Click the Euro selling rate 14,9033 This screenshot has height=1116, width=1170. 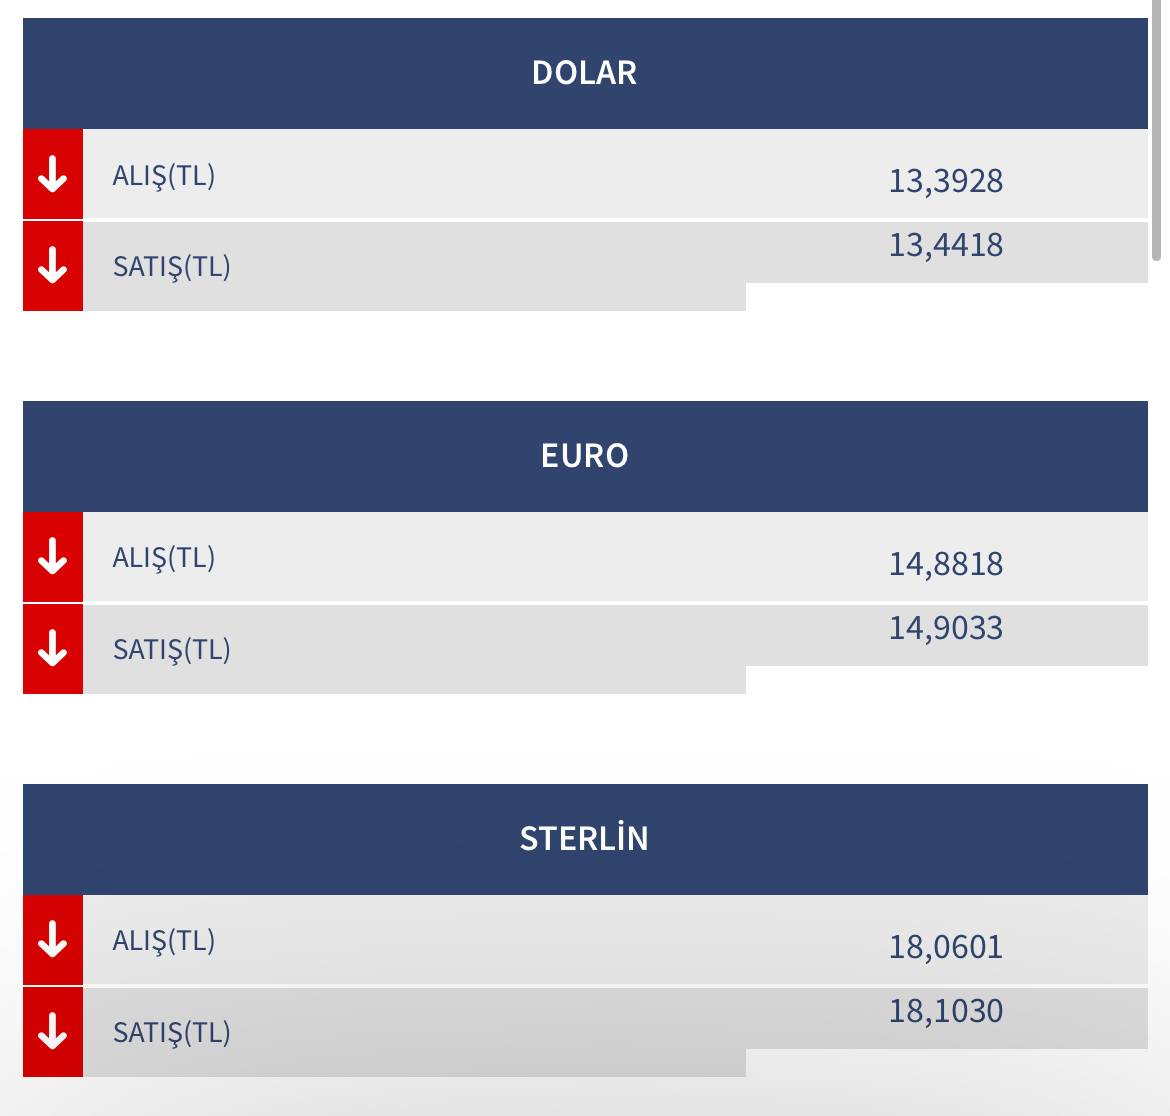coord(945,628)
